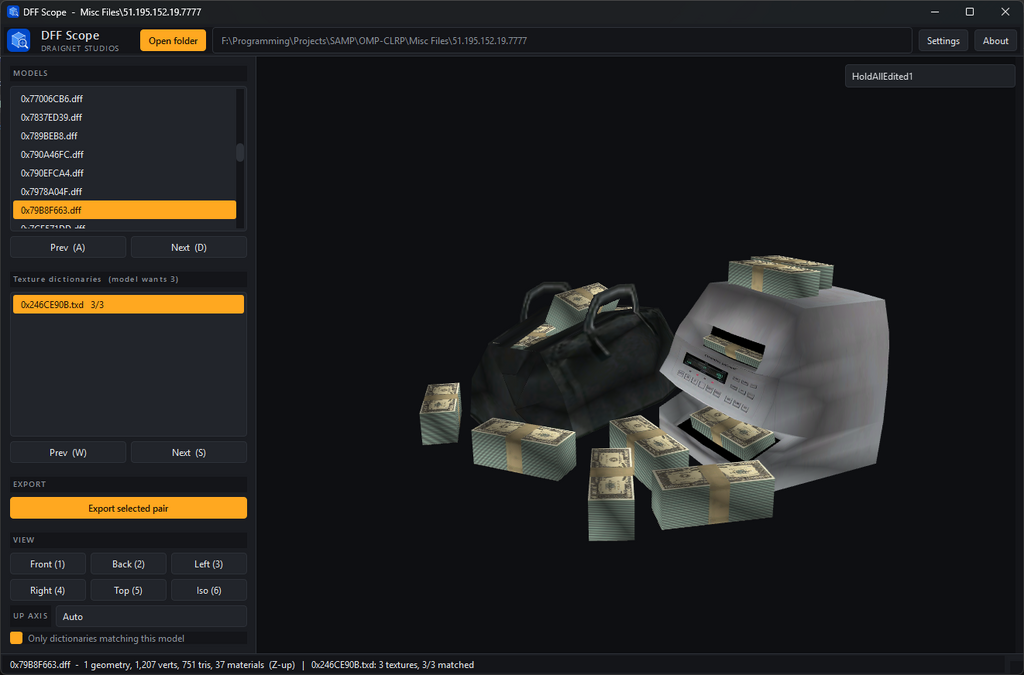
Task: Select model 0x790EFCA4.dff
Action: 124,173
